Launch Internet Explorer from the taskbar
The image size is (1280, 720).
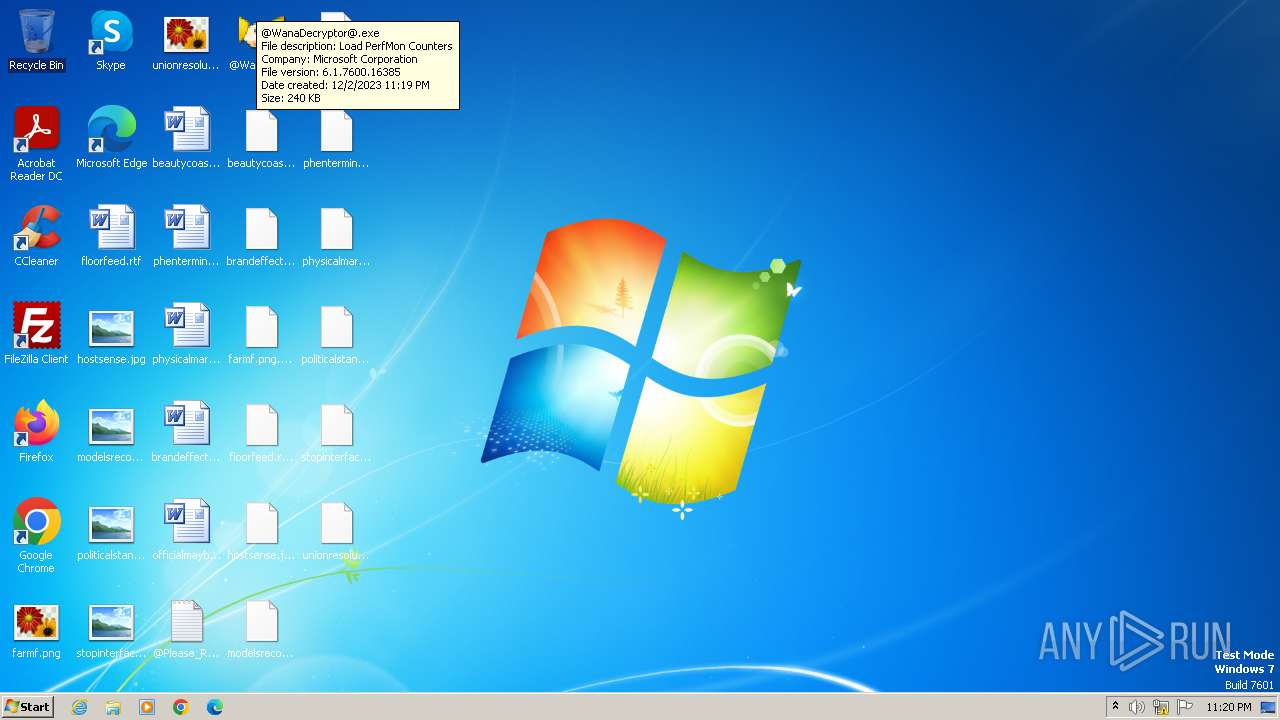(79, 707)
